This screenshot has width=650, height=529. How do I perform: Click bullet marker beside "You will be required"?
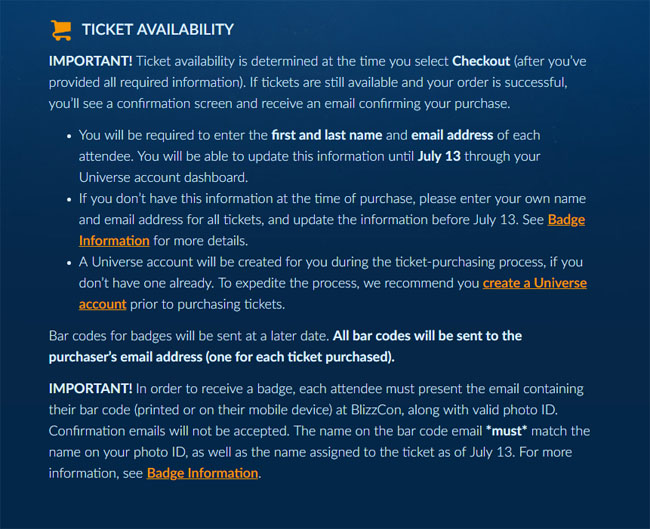click(x=69, y=136)
